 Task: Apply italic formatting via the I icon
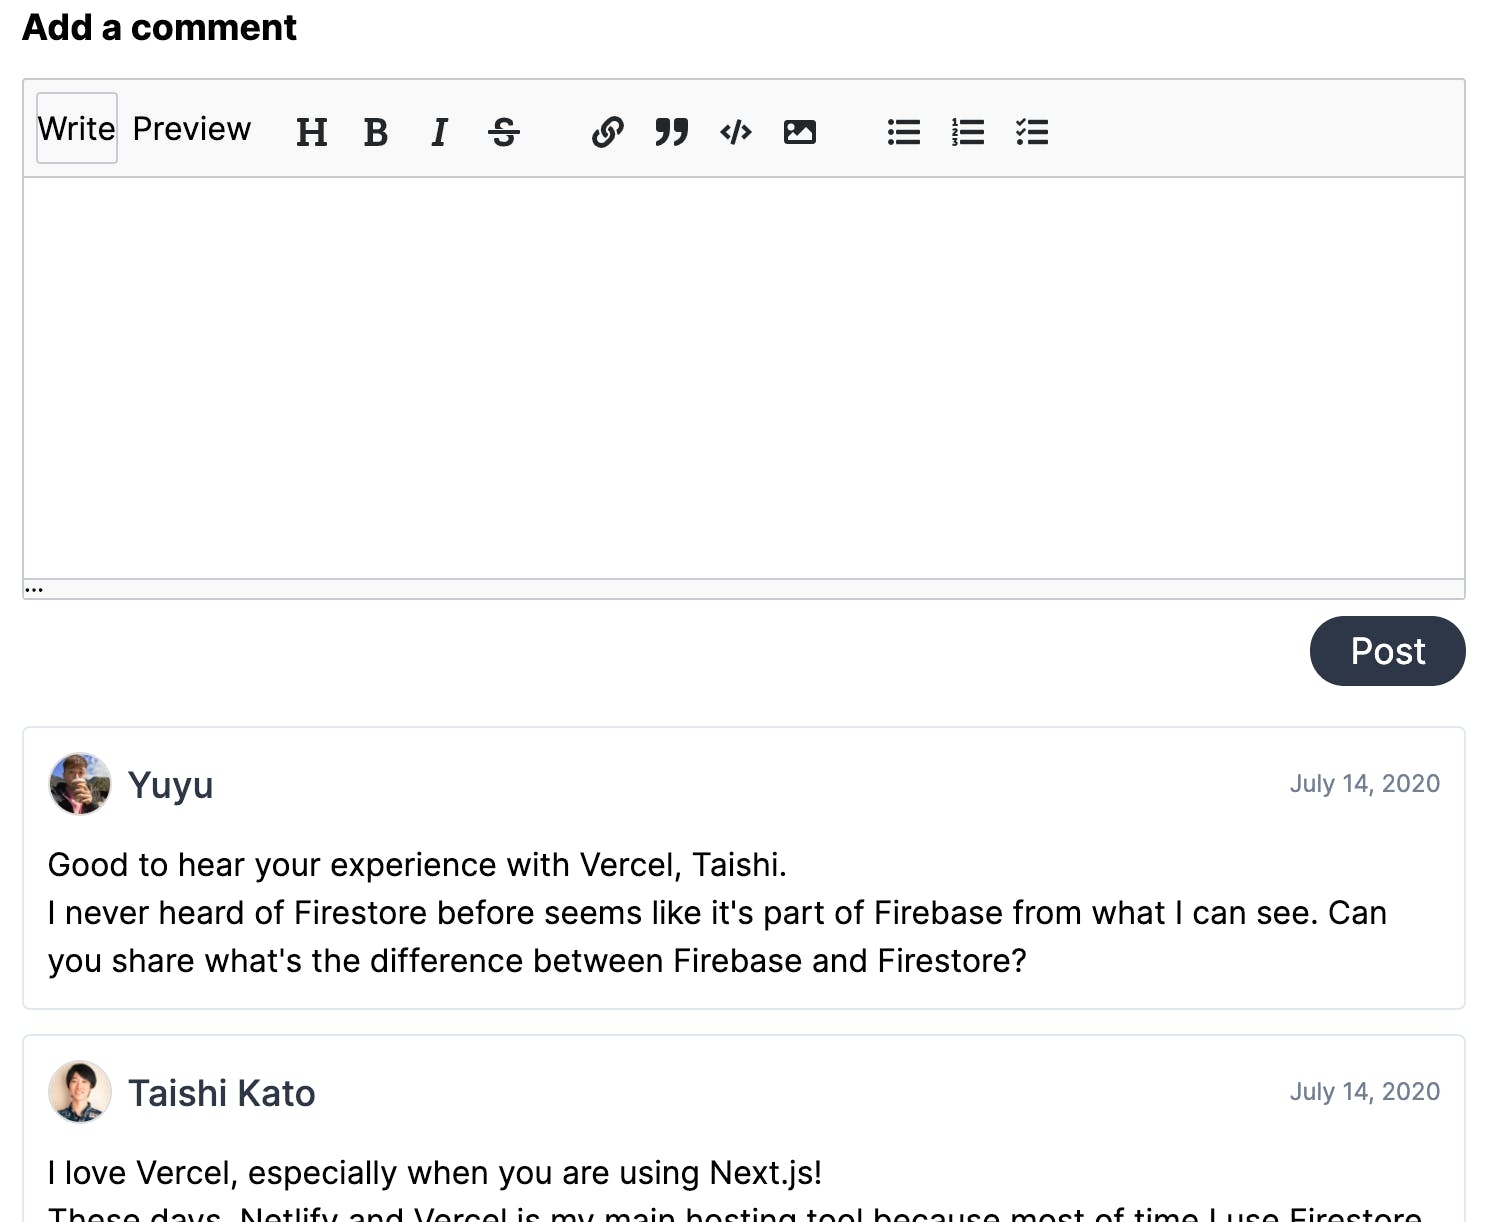439,132
